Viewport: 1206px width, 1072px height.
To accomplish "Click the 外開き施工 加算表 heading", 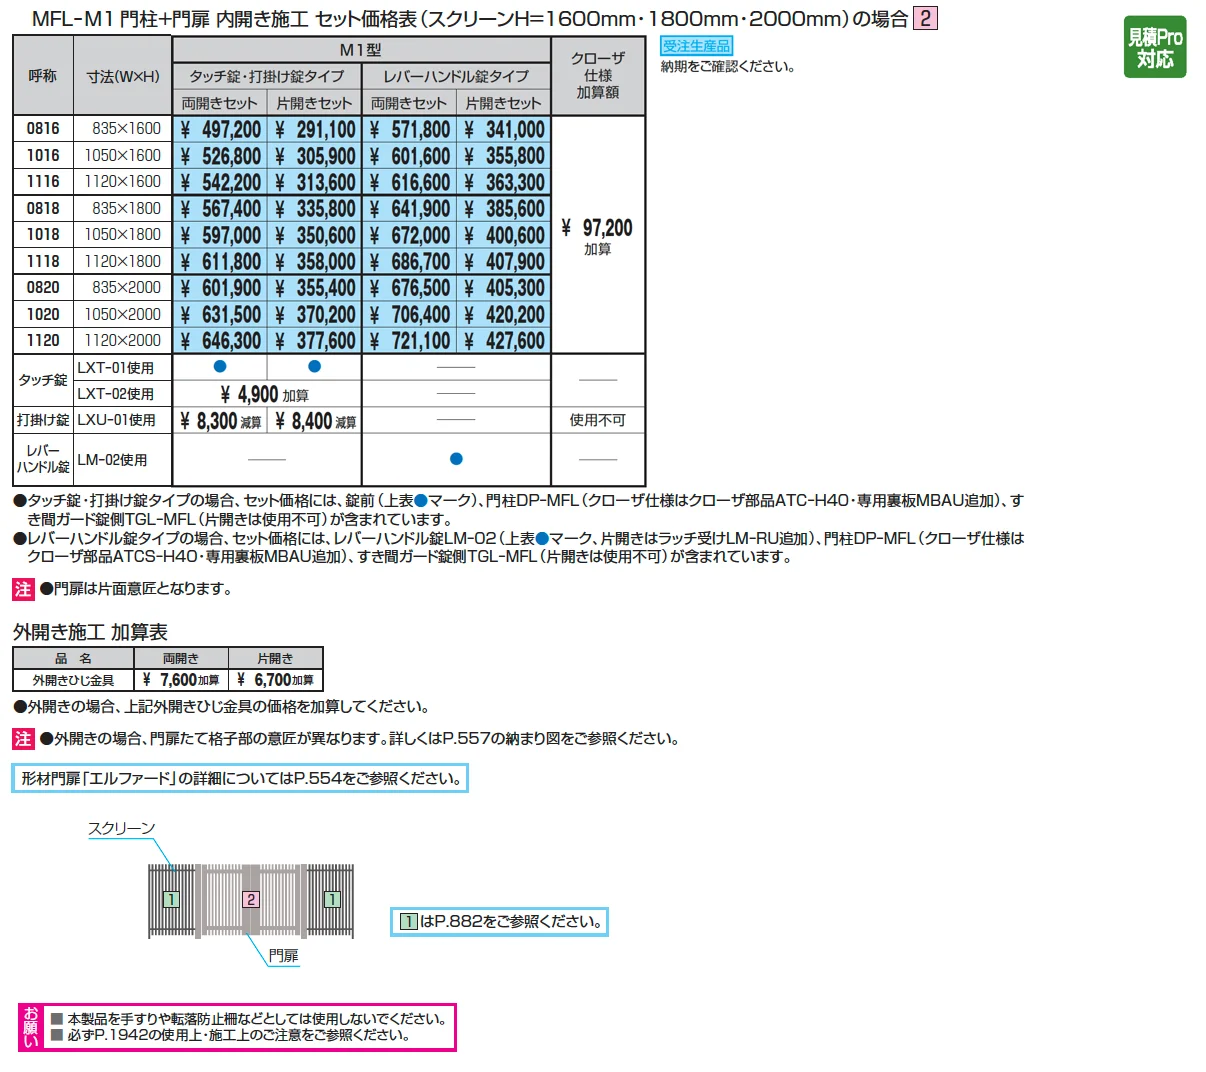I will (90, 632).
